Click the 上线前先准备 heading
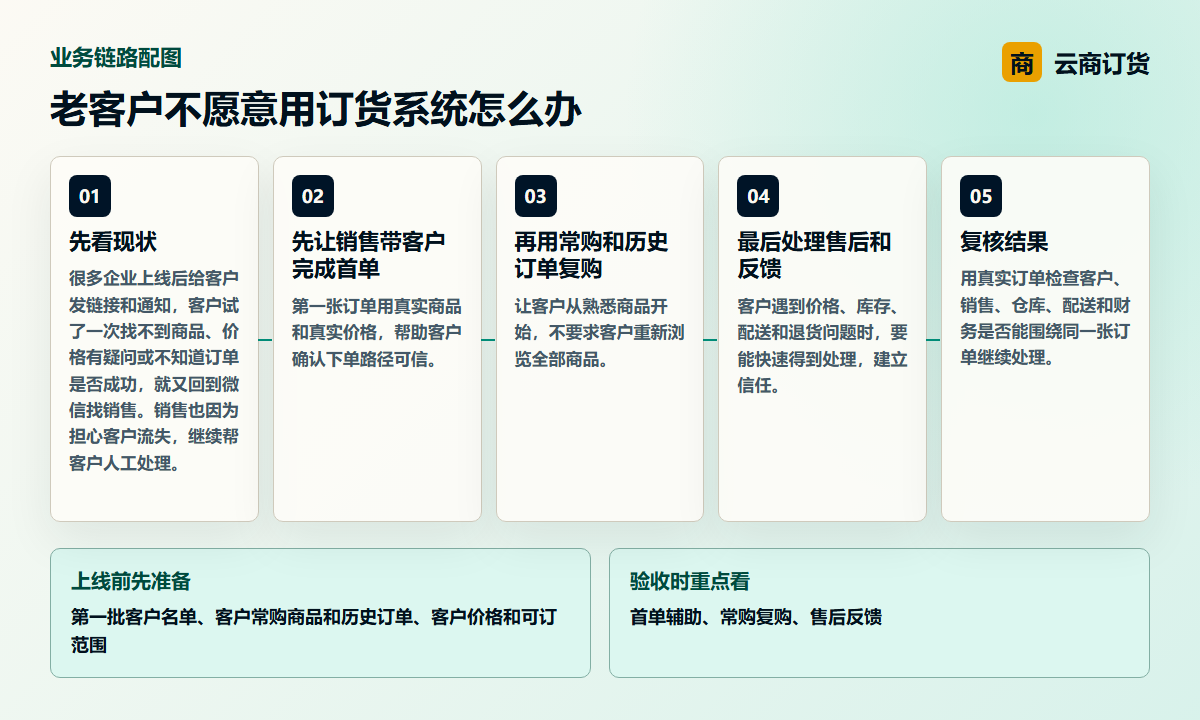The image size is (1200, 720). 131,581
